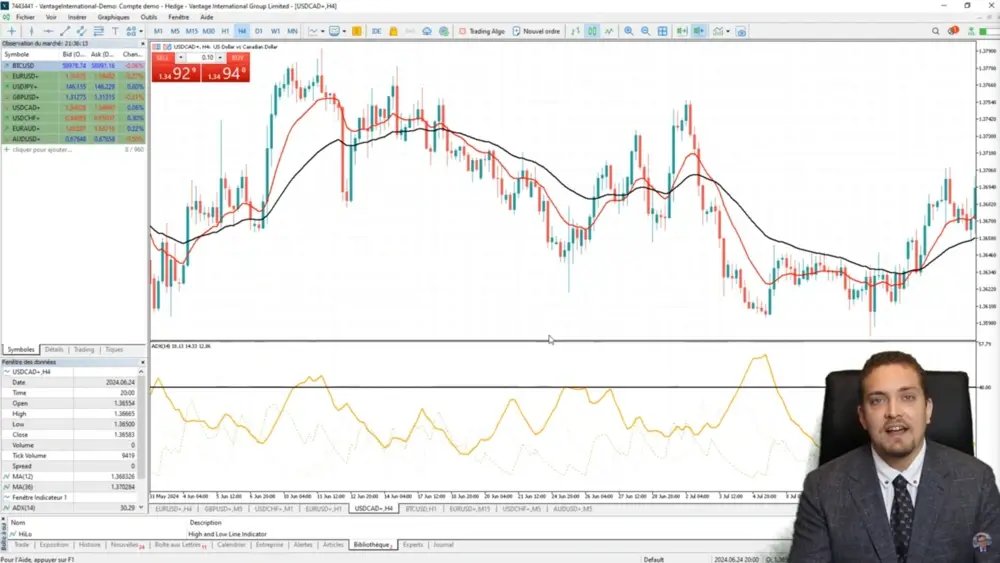Select the vertical line drawing tool
Viewport: 1000px width, 563px height.
coord(31,31)
